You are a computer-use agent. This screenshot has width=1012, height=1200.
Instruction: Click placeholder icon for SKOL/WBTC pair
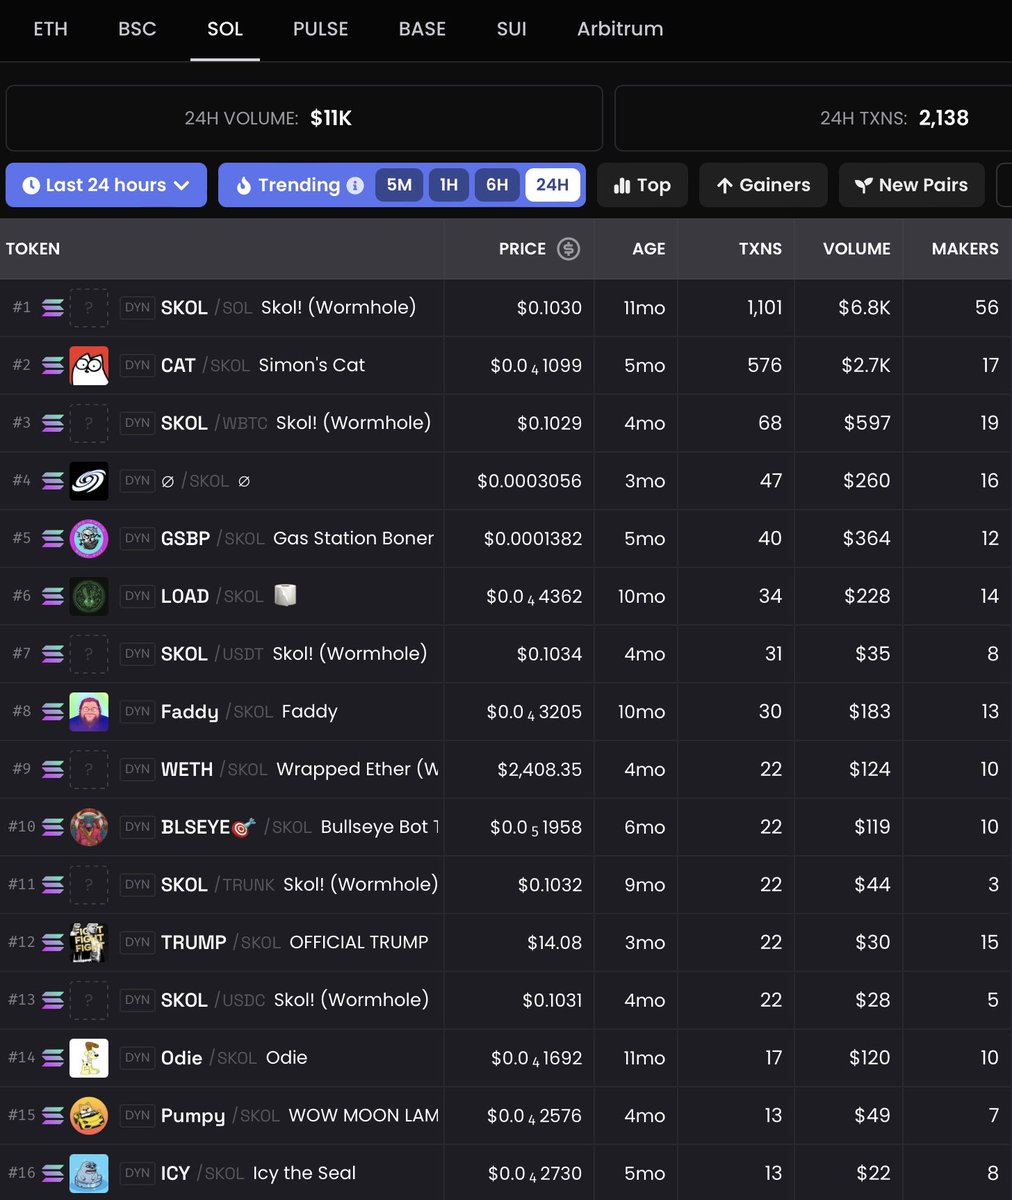coord(89,423)
